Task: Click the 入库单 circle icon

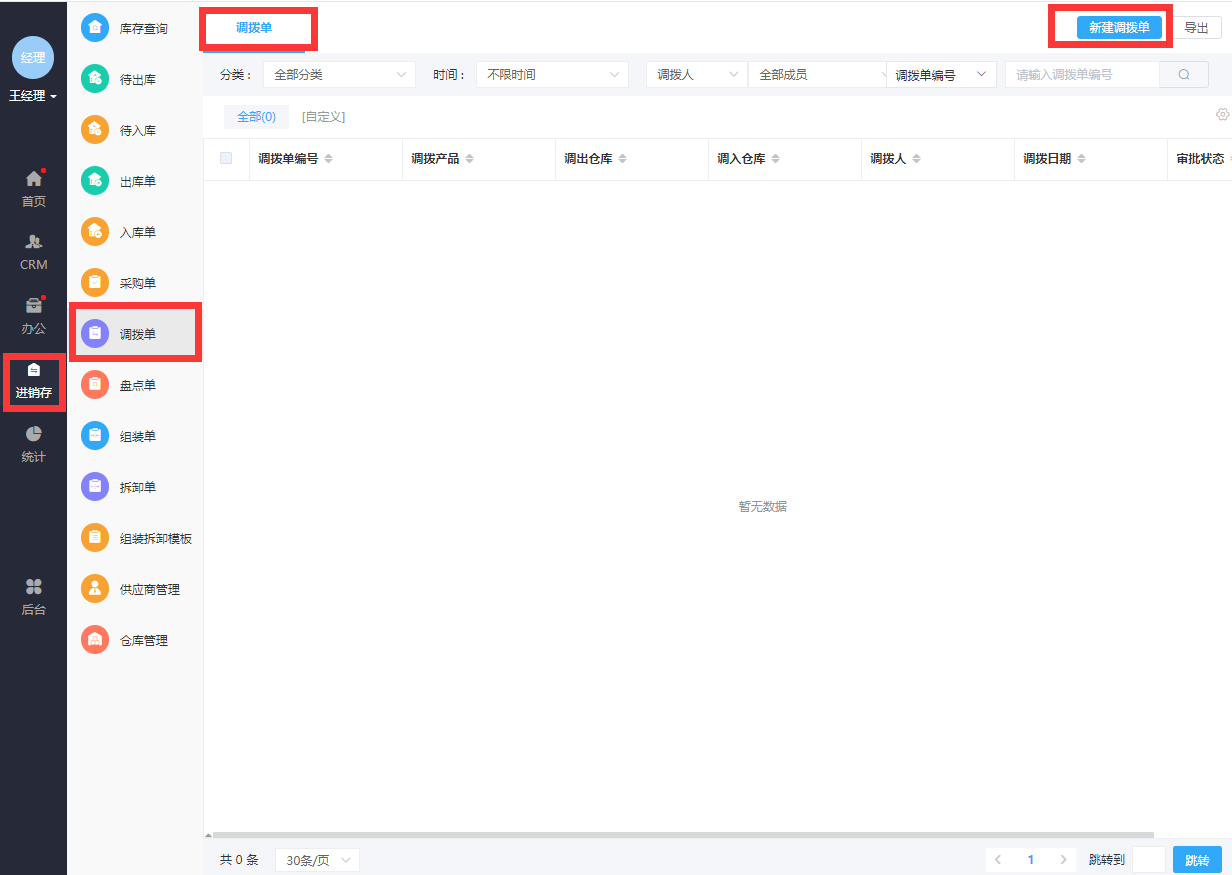Action: (95, 232)
